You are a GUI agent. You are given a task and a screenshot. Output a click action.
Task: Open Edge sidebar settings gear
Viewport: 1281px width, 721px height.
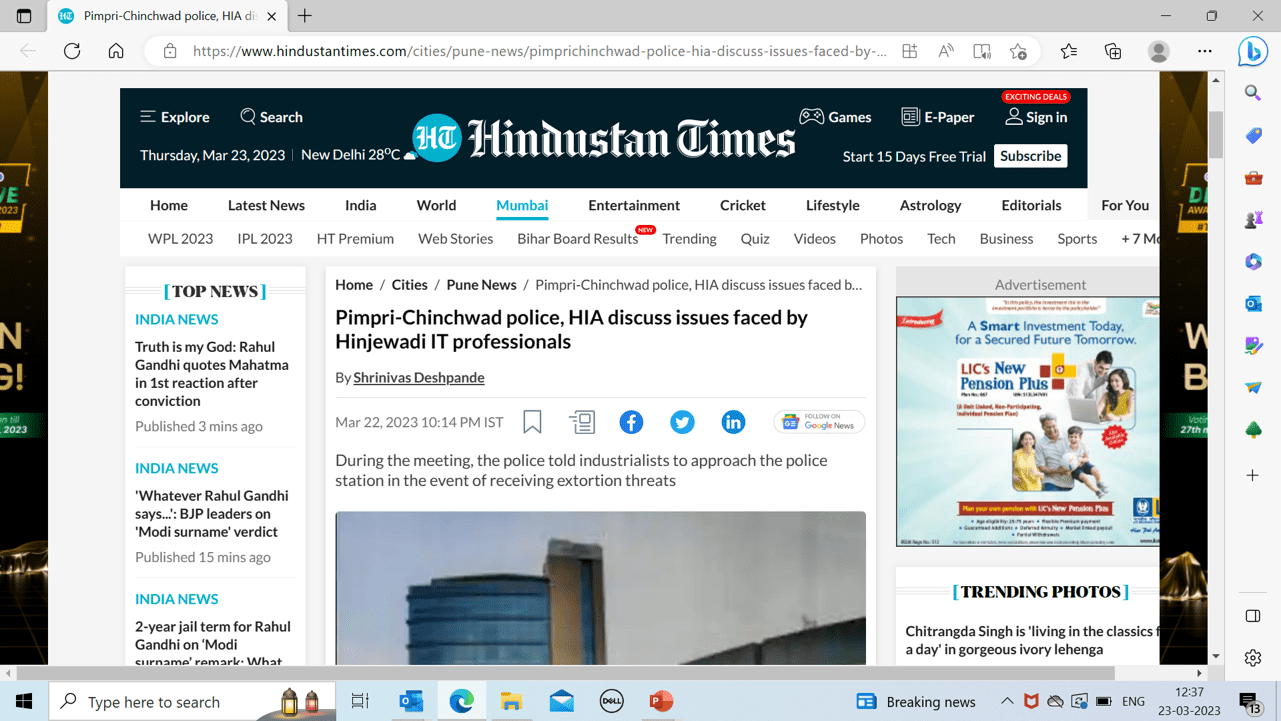(1253, 658)
